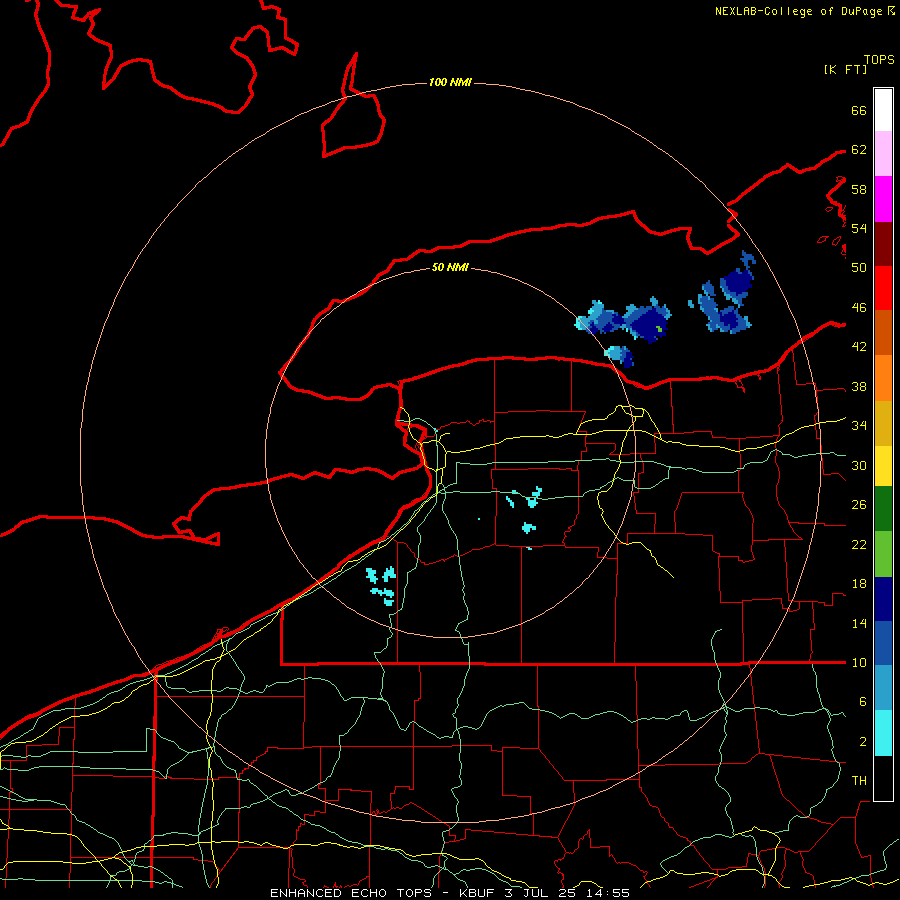Click the 34 legend value
This screenshot has height=900, width=900.
point(859,426)
